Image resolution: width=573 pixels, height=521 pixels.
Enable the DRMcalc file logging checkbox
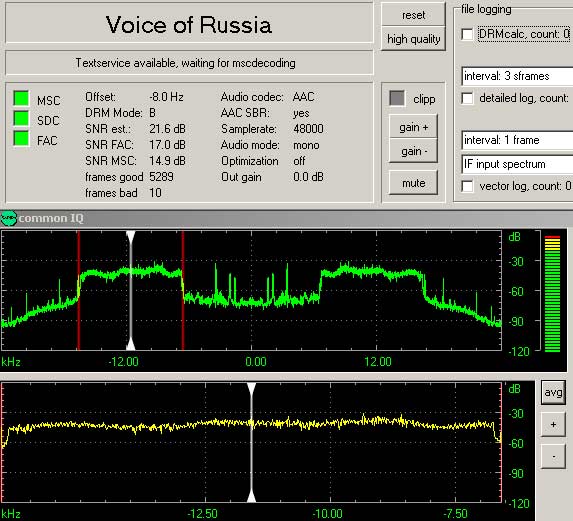tap(467, 34)
